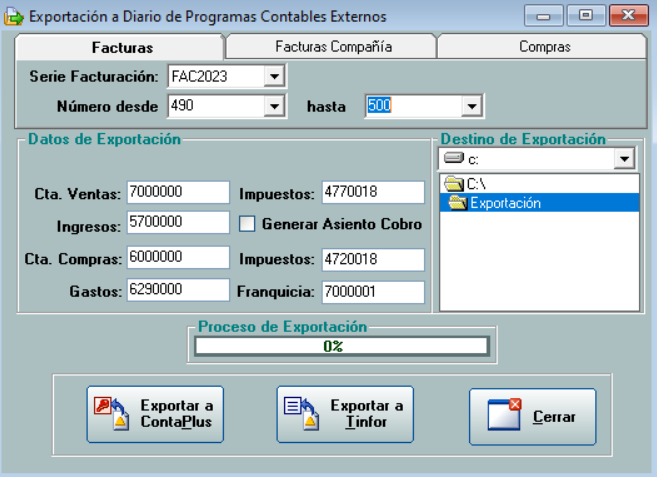This screenshot has width=657, height=477.
Task: Click the drive icon in destination combo
Action: click(453, 159)
